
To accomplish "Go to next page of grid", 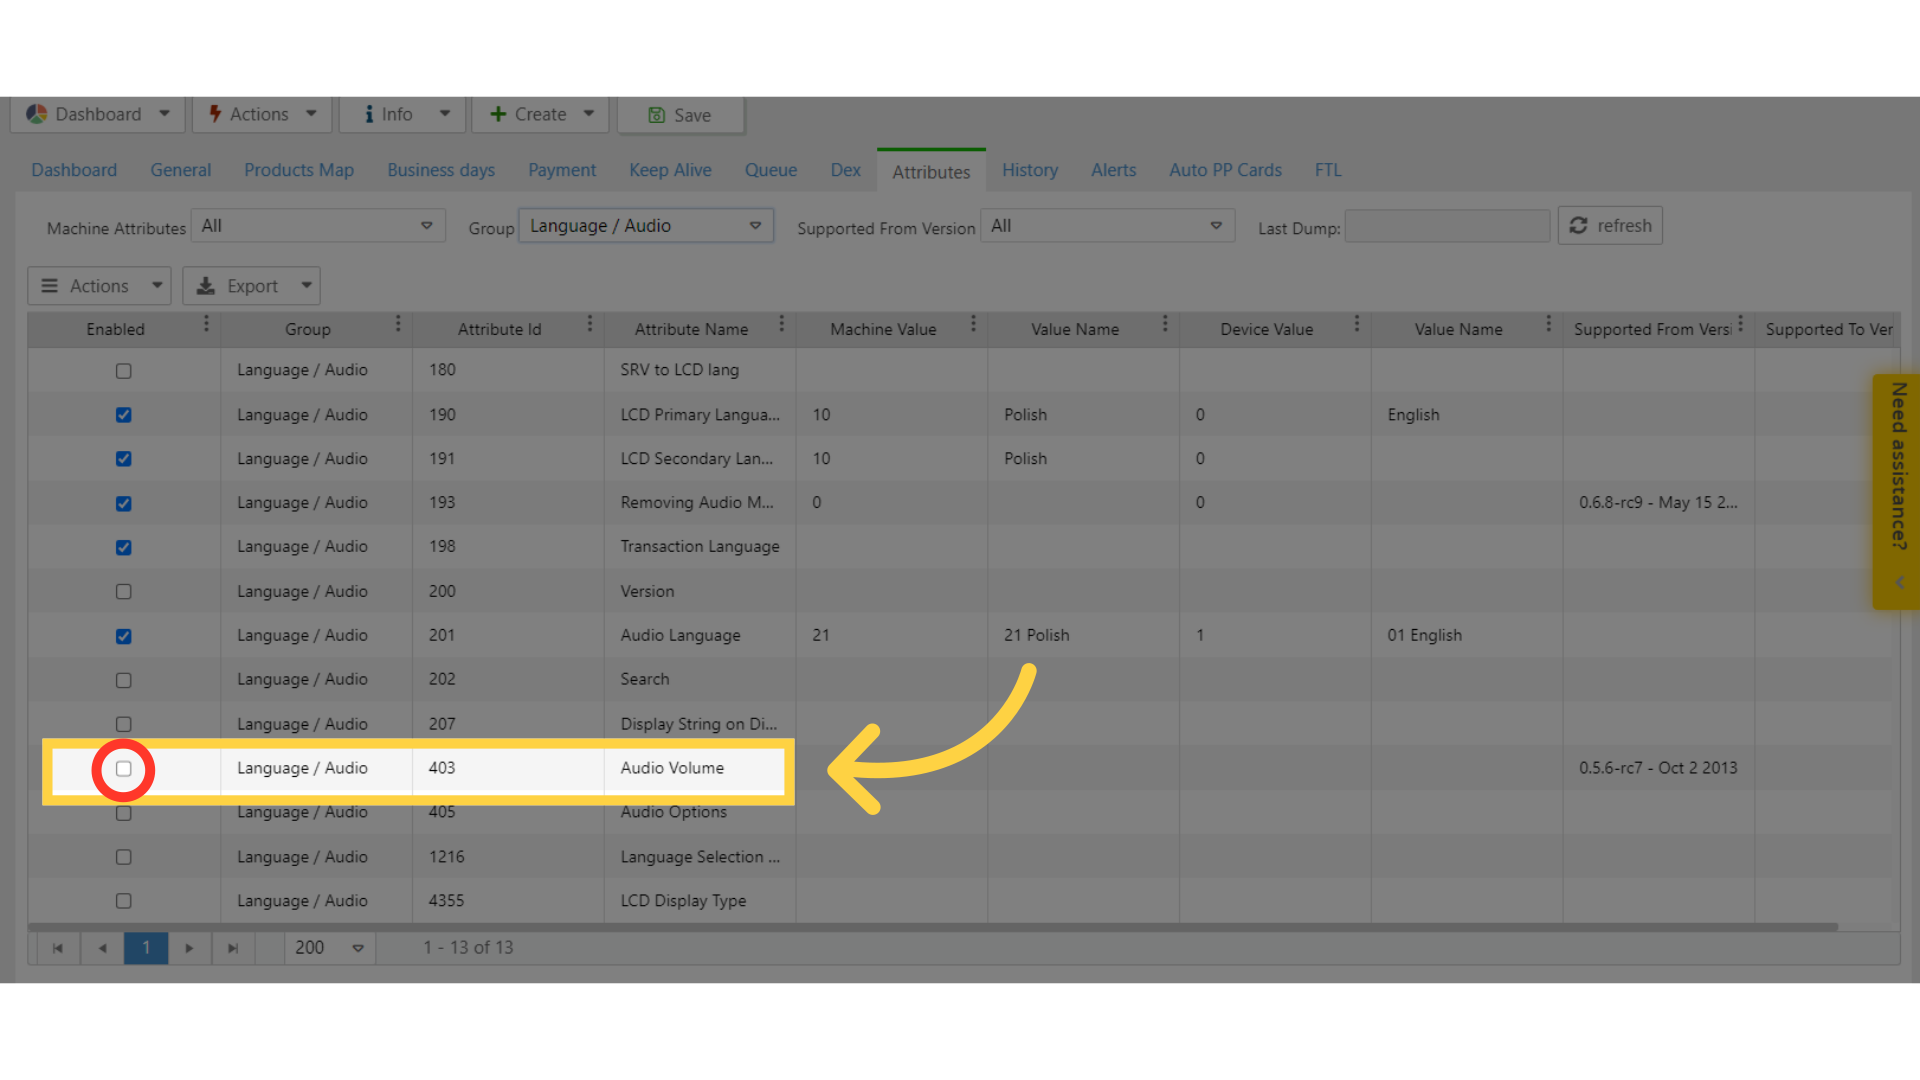I will coord(189,948).
